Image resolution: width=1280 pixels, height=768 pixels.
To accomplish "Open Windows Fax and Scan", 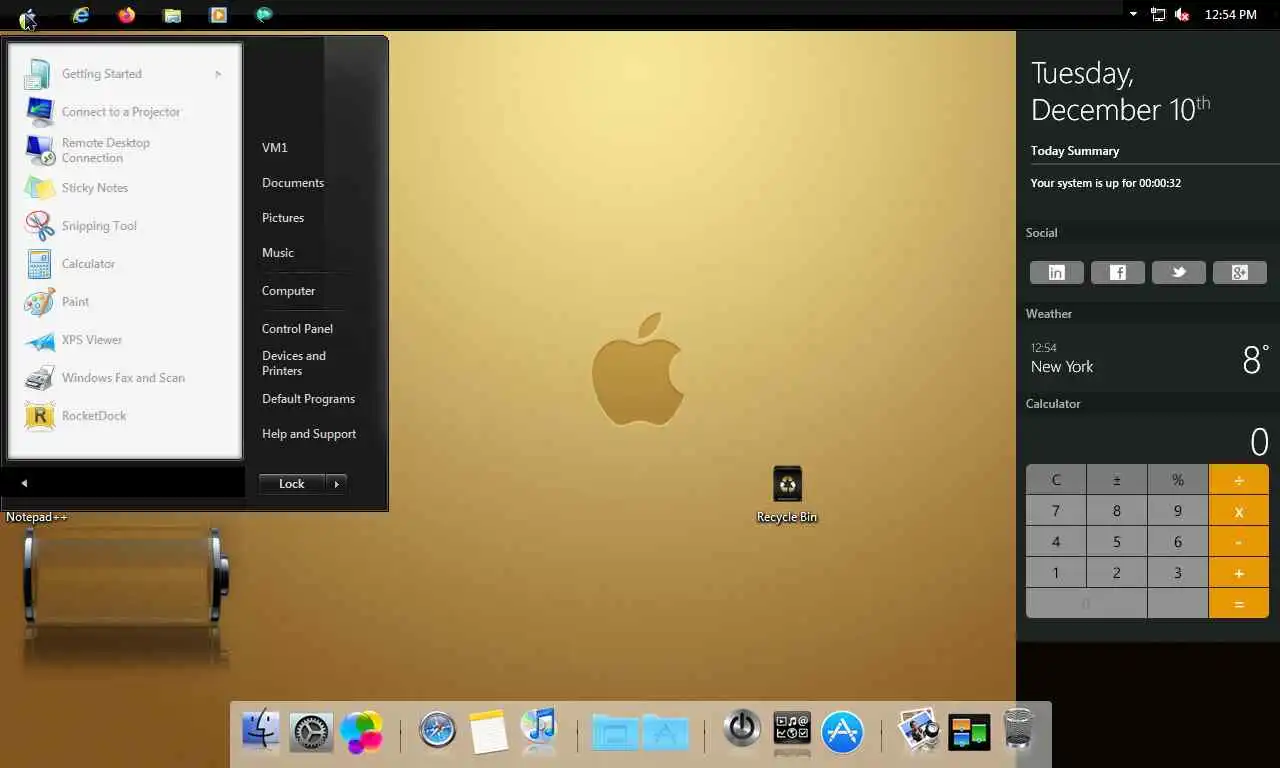I will point(124,378).
